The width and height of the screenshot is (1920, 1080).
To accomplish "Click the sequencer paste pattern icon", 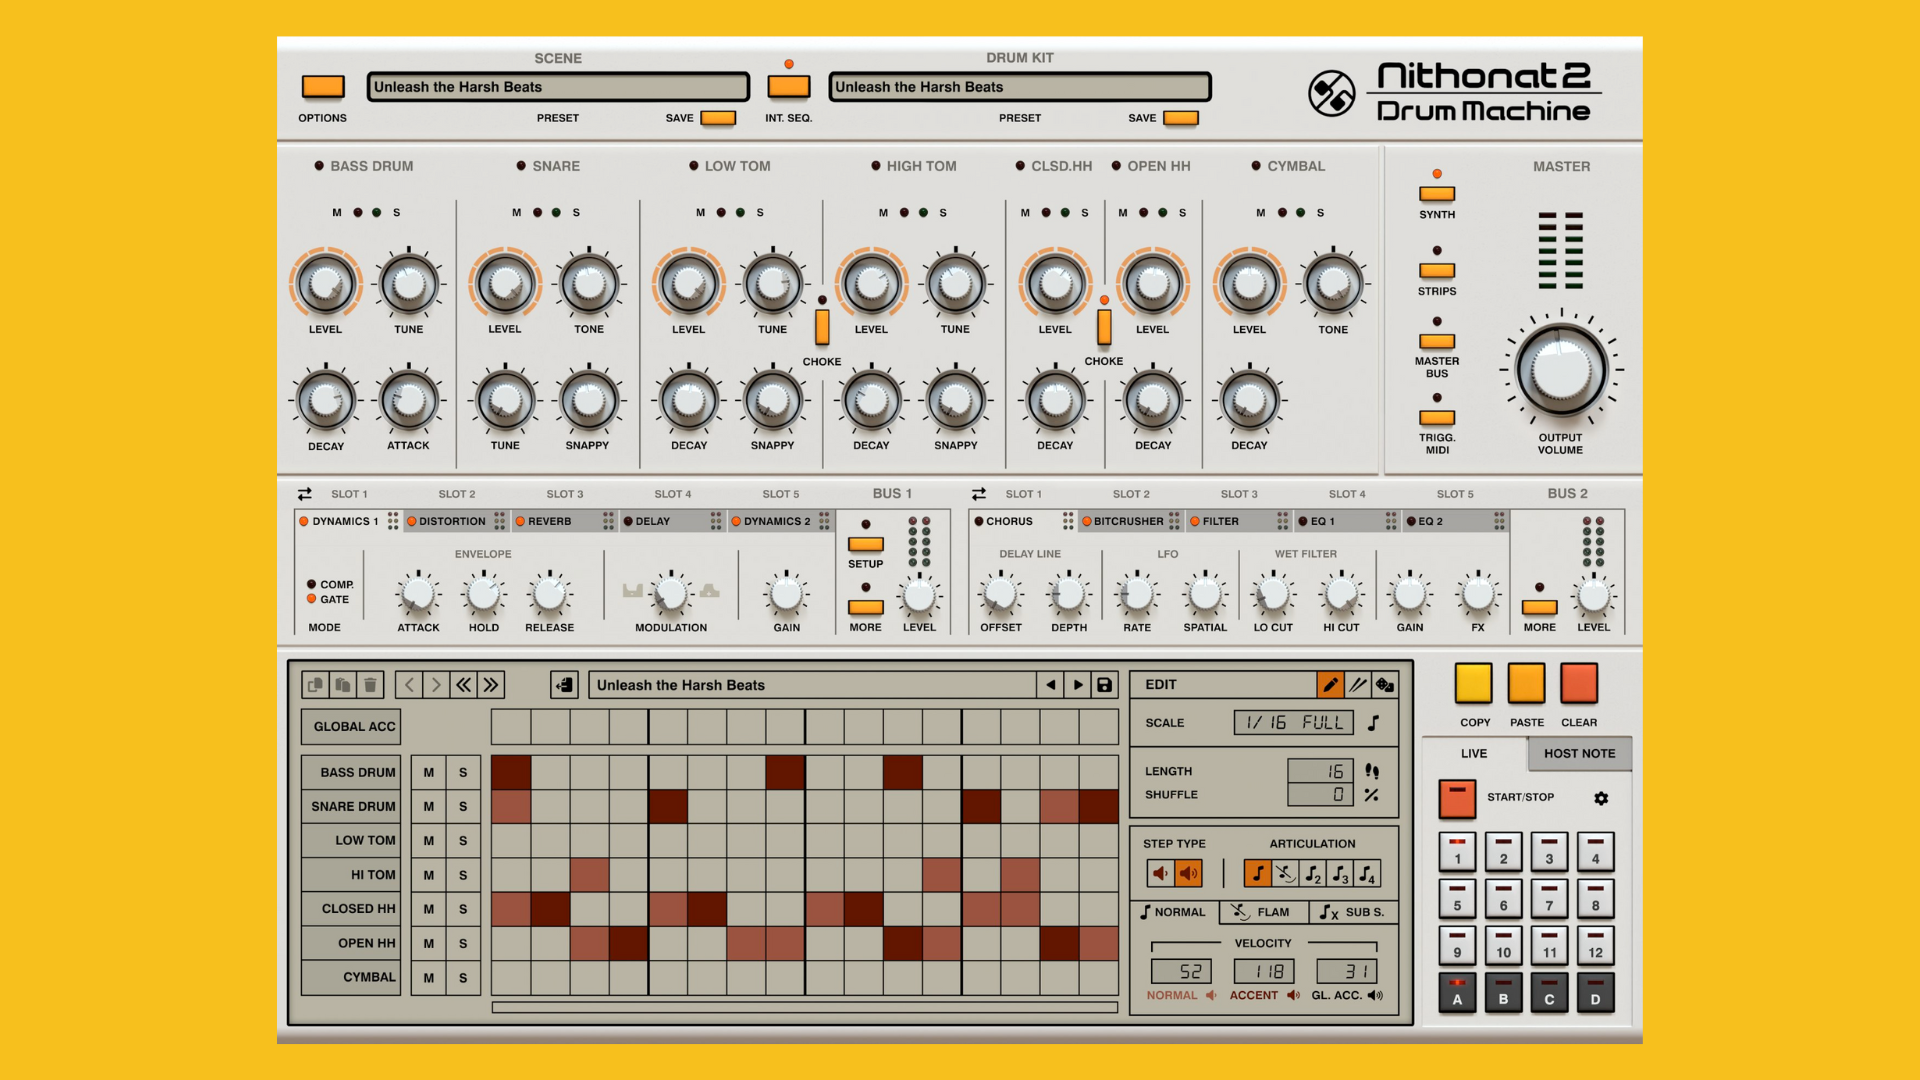I will coord(343,685).
